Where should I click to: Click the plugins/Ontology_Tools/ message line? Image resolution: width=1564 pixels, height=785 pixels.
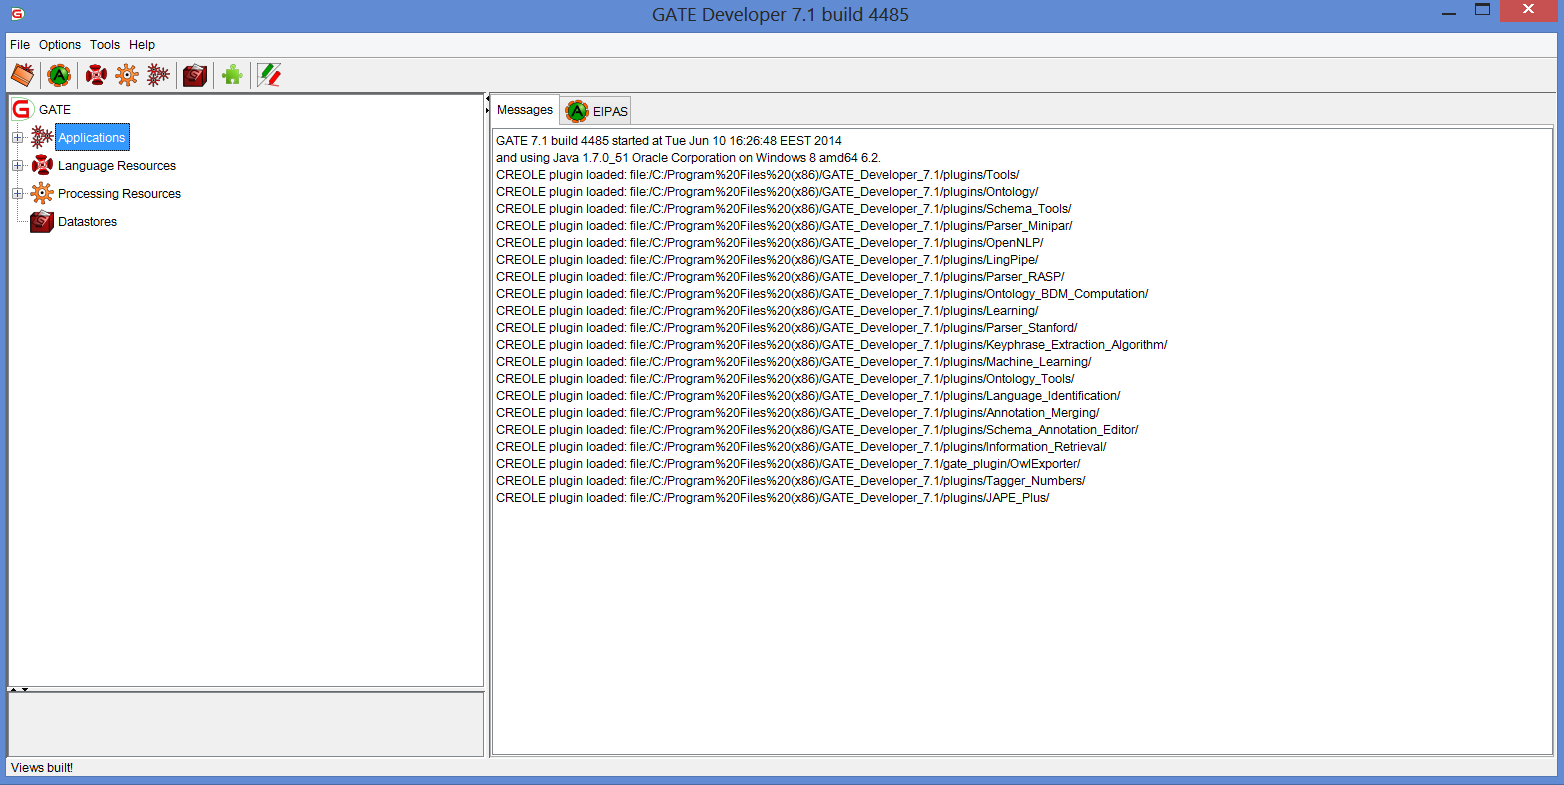[785, 379]
